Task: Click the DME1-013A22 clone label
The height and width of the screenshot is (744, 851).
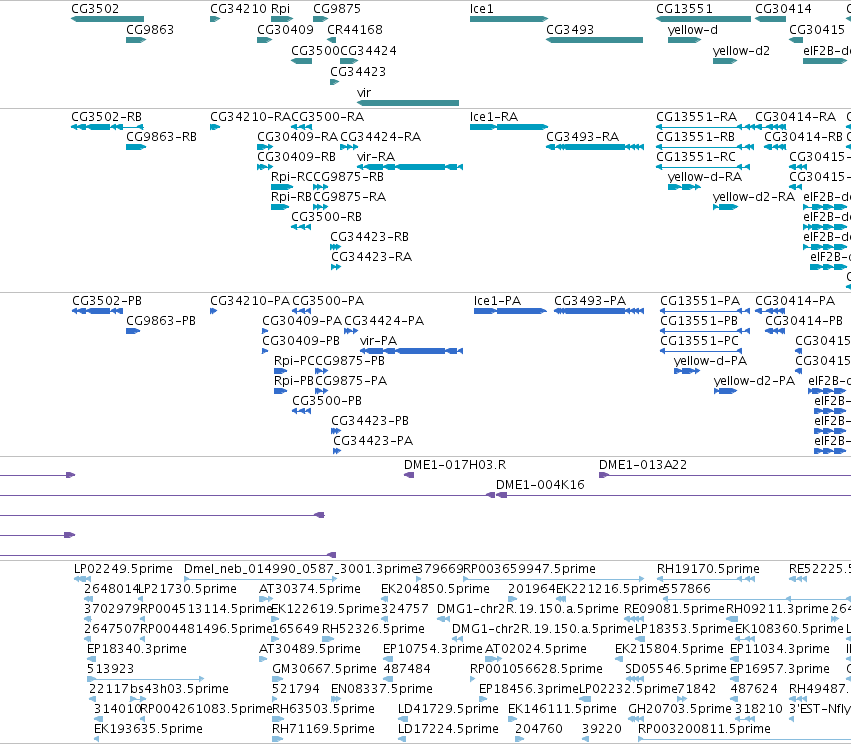Action: (643, 465)
